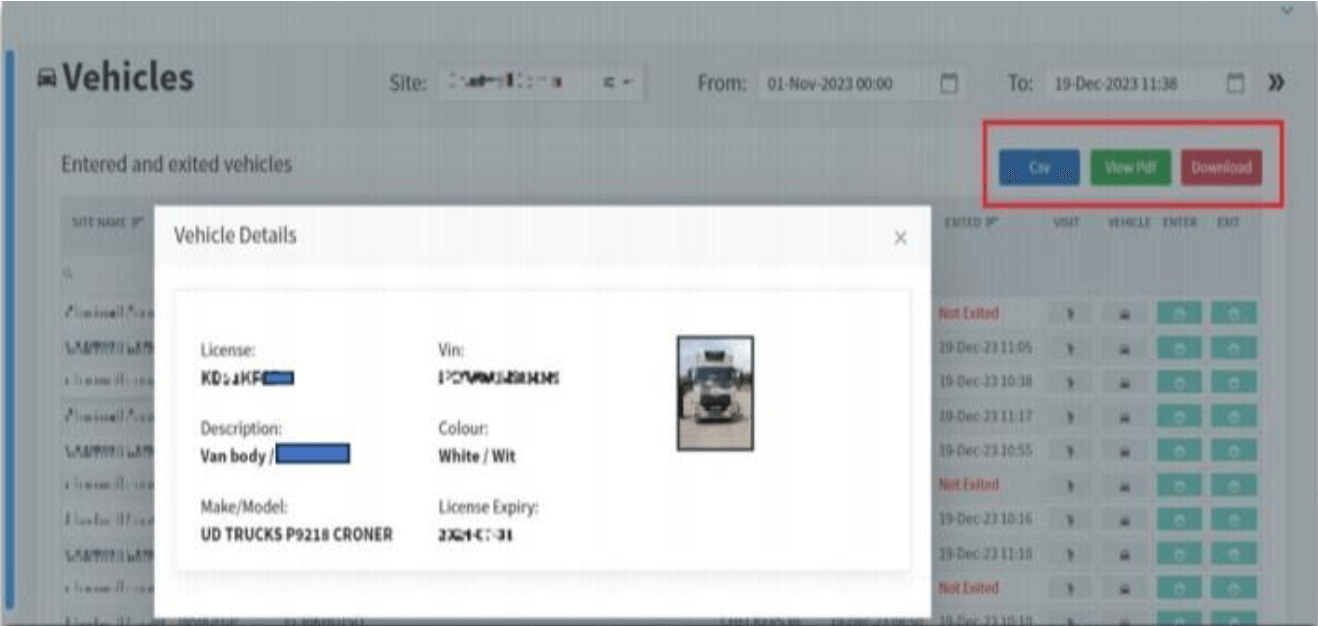Click the visit icon on the 19-Dec-23 11:05 row
This screenshot has height=626, width=1318.
[1071, 348]
